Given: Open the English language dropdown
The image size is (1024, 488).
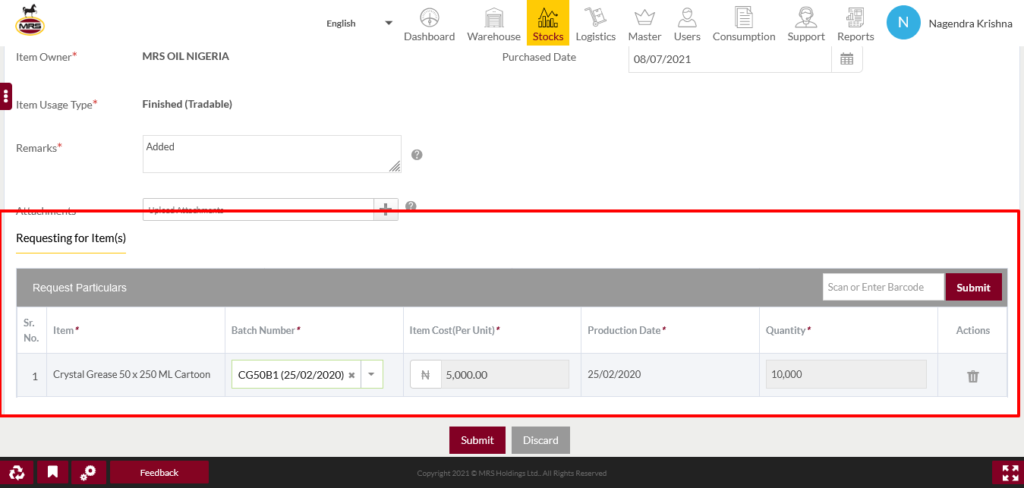Looking at the screenshot, I should pos(359,24).
